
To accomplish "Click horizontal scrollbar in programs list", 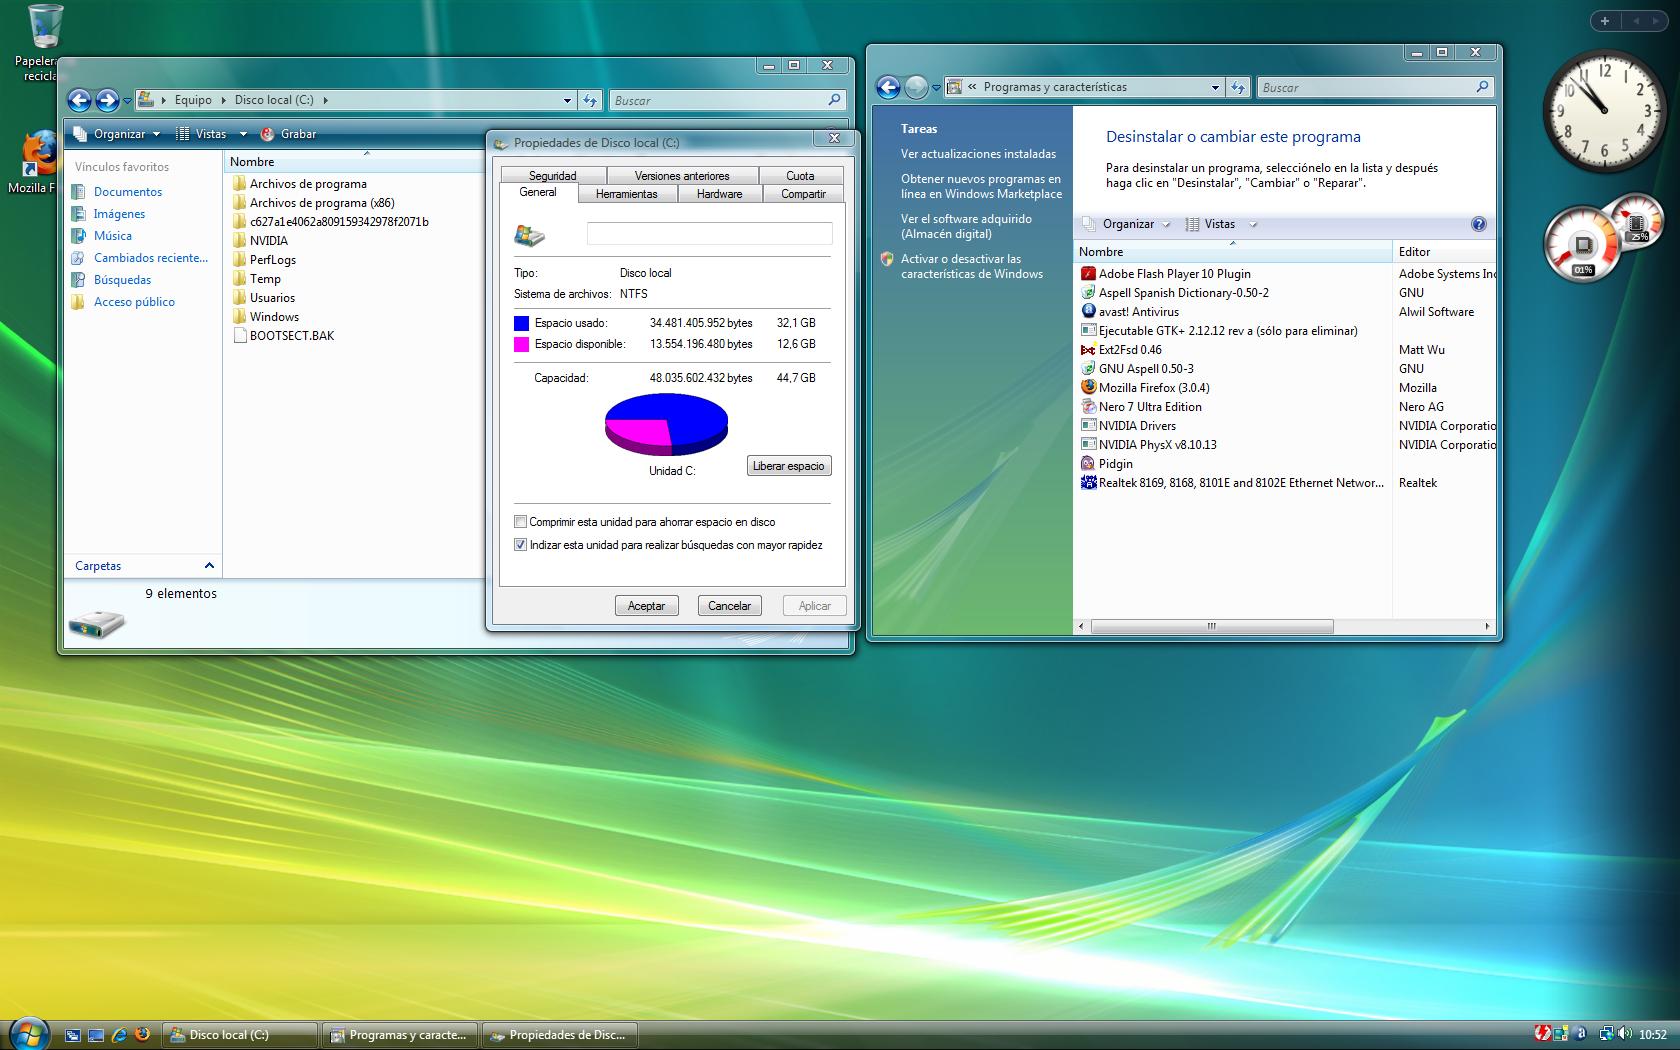I will (x=1212, y=627).
